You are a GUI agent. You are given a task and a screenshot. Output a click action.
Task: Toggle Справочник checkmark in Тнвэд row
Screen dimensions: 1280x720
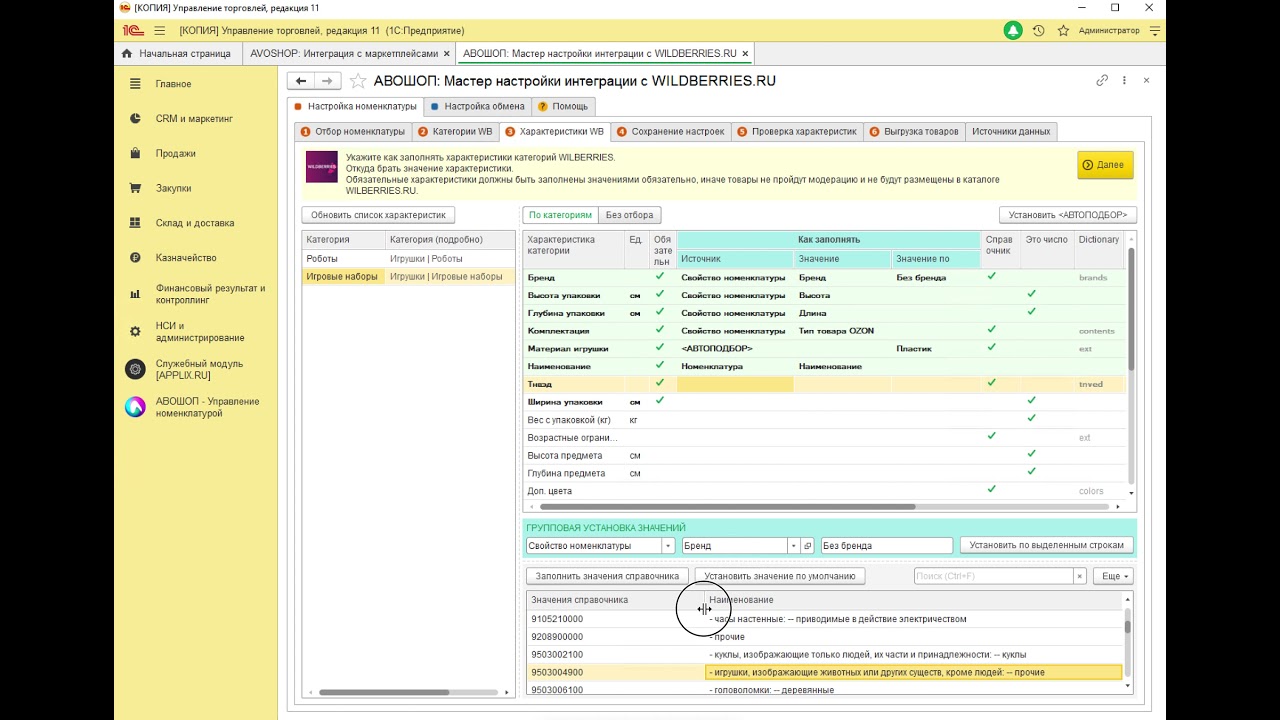click(x=992, y=384)
